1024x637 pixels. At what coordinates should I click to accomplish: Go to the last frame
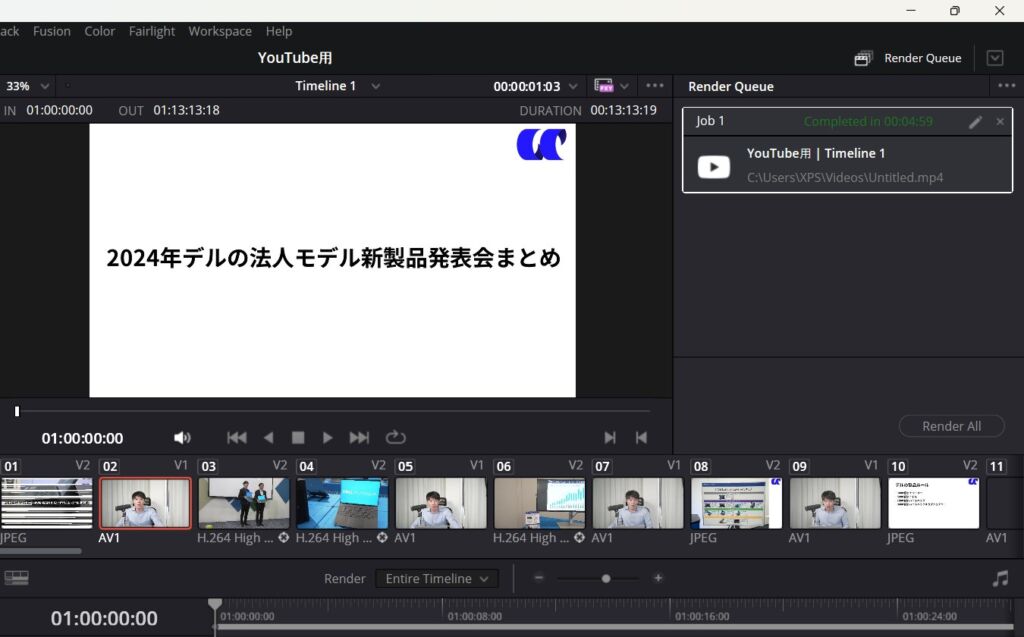359,438
